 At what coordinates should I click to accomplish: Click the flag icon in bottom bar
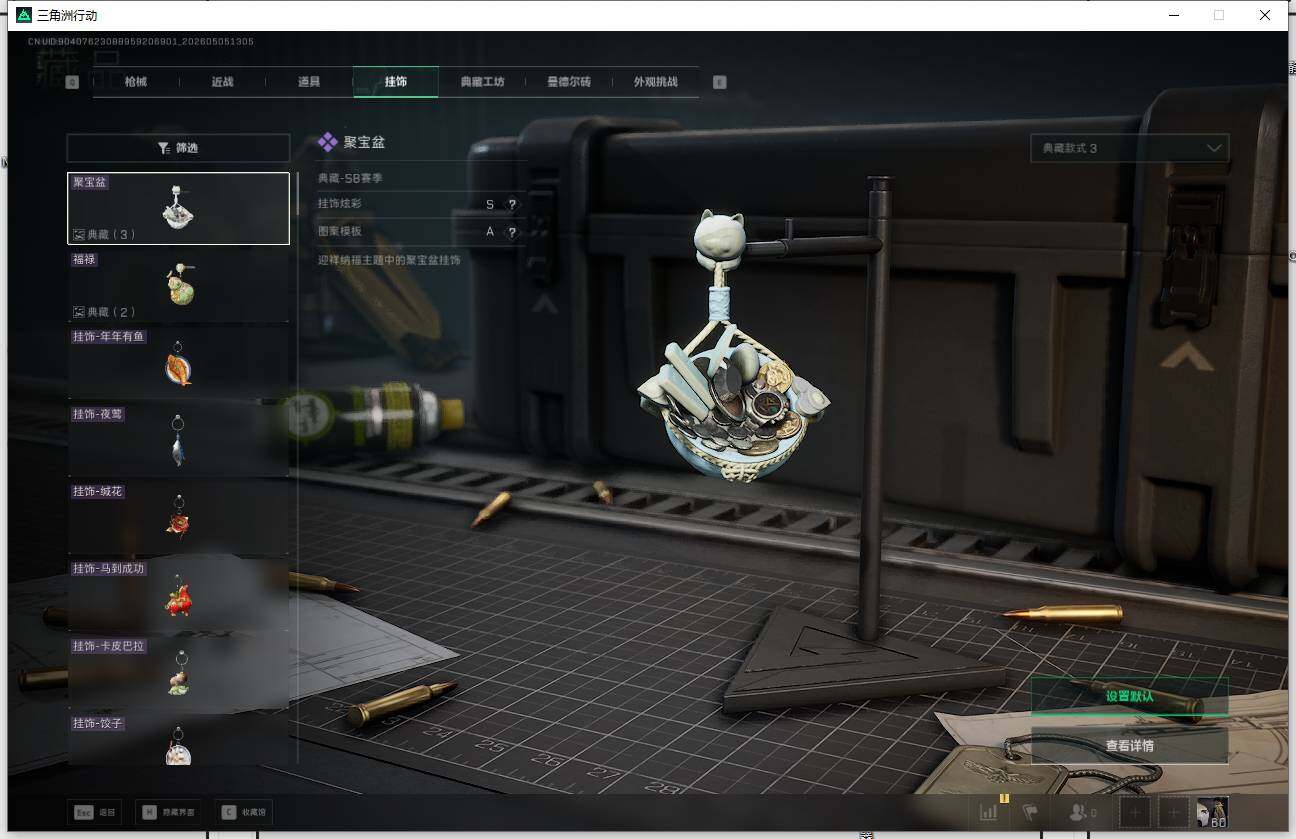1029,813
